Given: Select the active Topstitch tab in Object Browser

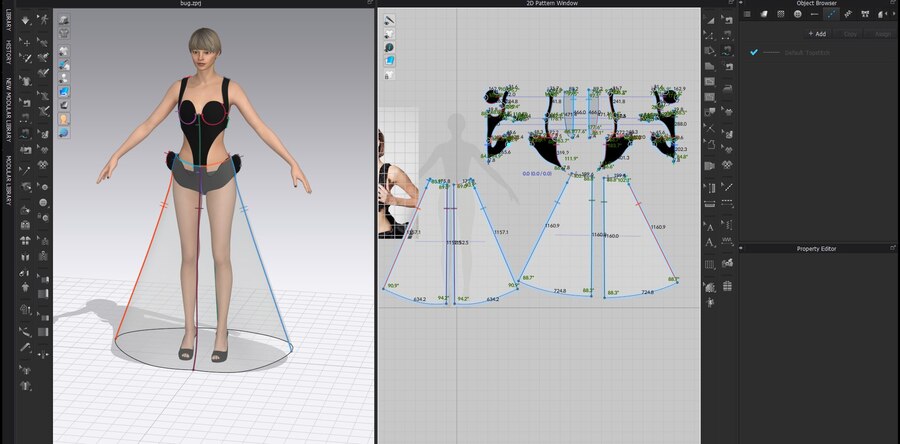Looking at the screenshot, I should (x=831, y=15).
